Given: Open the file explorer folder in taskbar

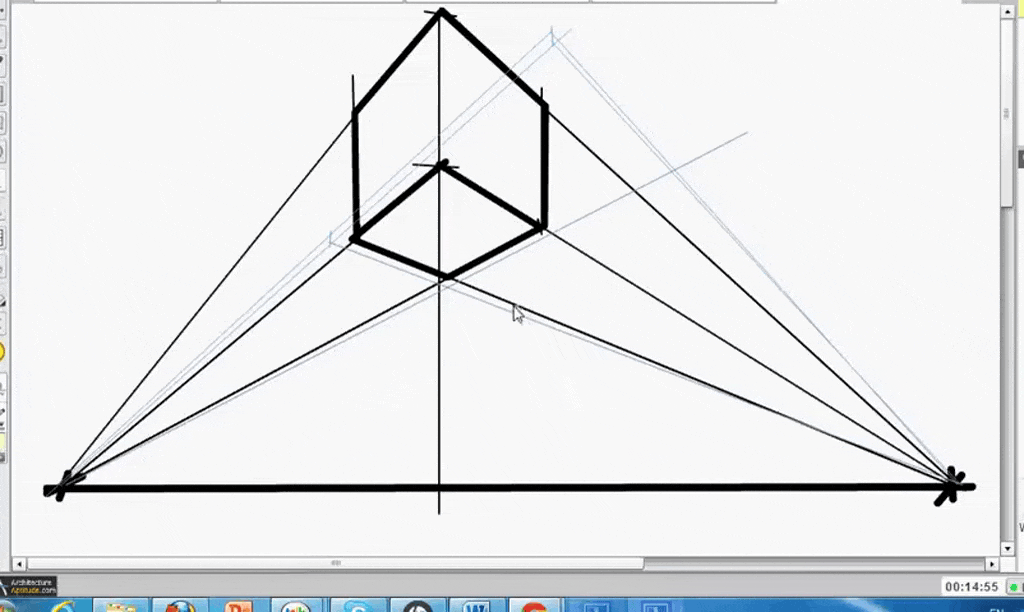Looking at the screenshot, I should coord(121,607).
